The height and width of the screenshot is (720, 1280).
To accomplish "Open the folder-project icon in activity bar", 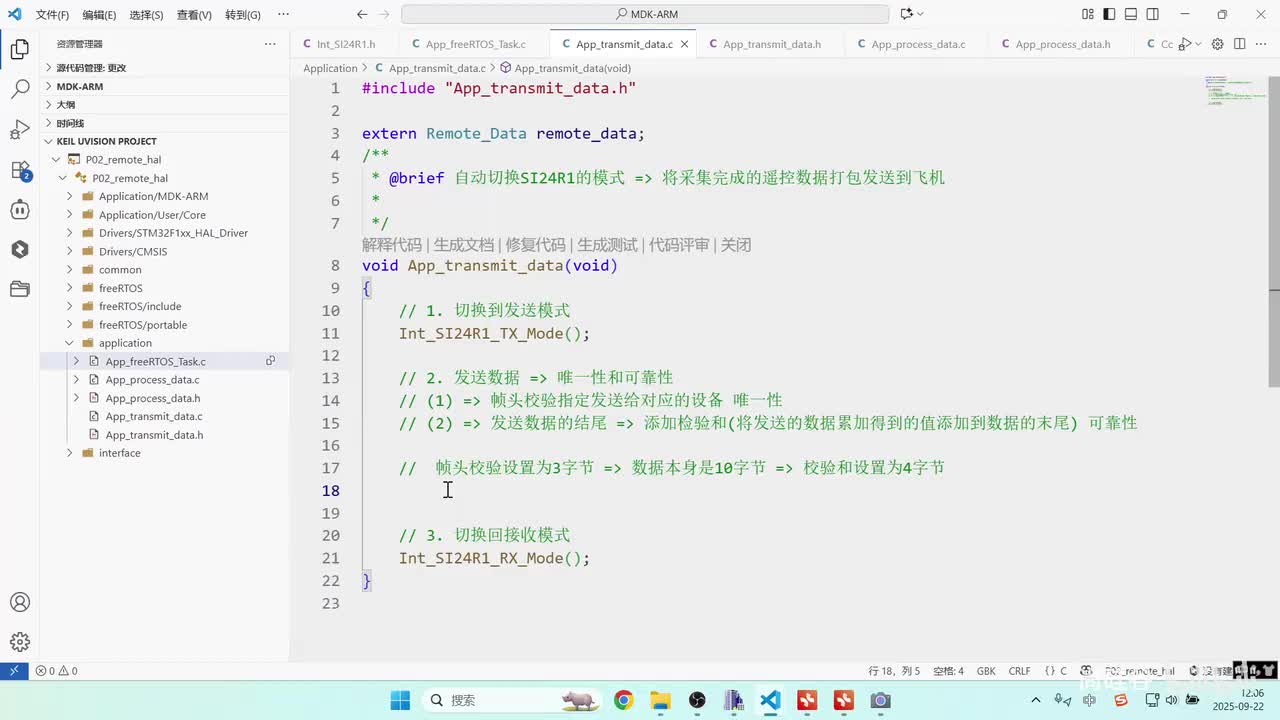I will point(19,289).
